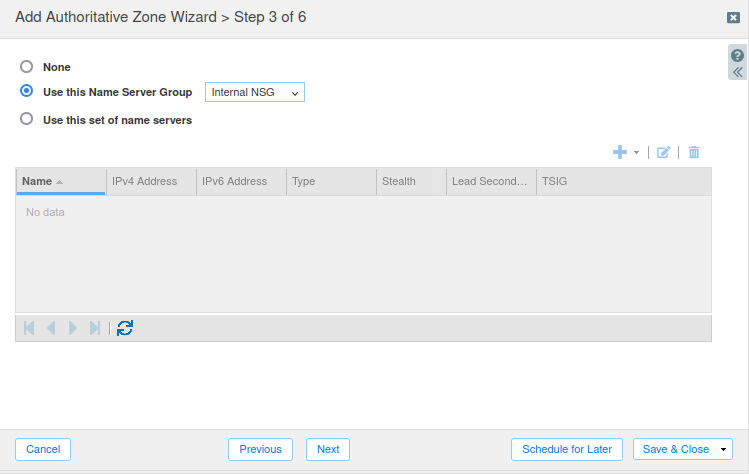Expand Save & Close dropdown arrow
Viewport: 749px width, 474px height.
[723, 450]
